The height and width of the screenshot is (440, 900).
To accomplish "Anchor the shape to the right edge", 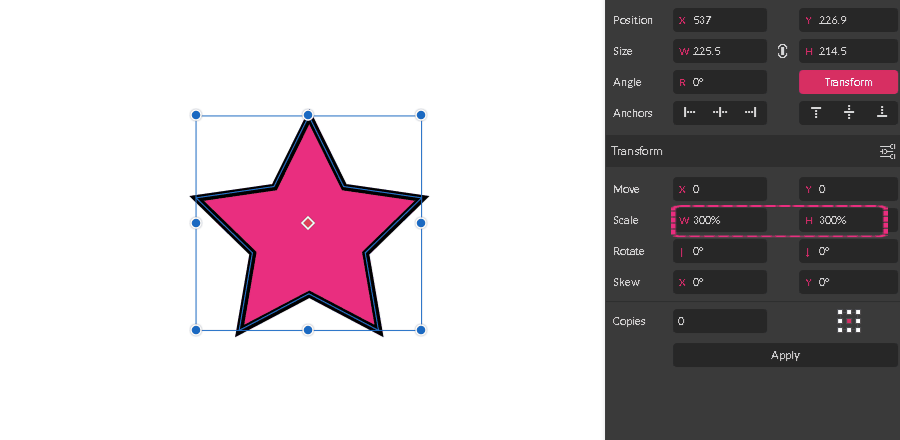I will point(751,113).
